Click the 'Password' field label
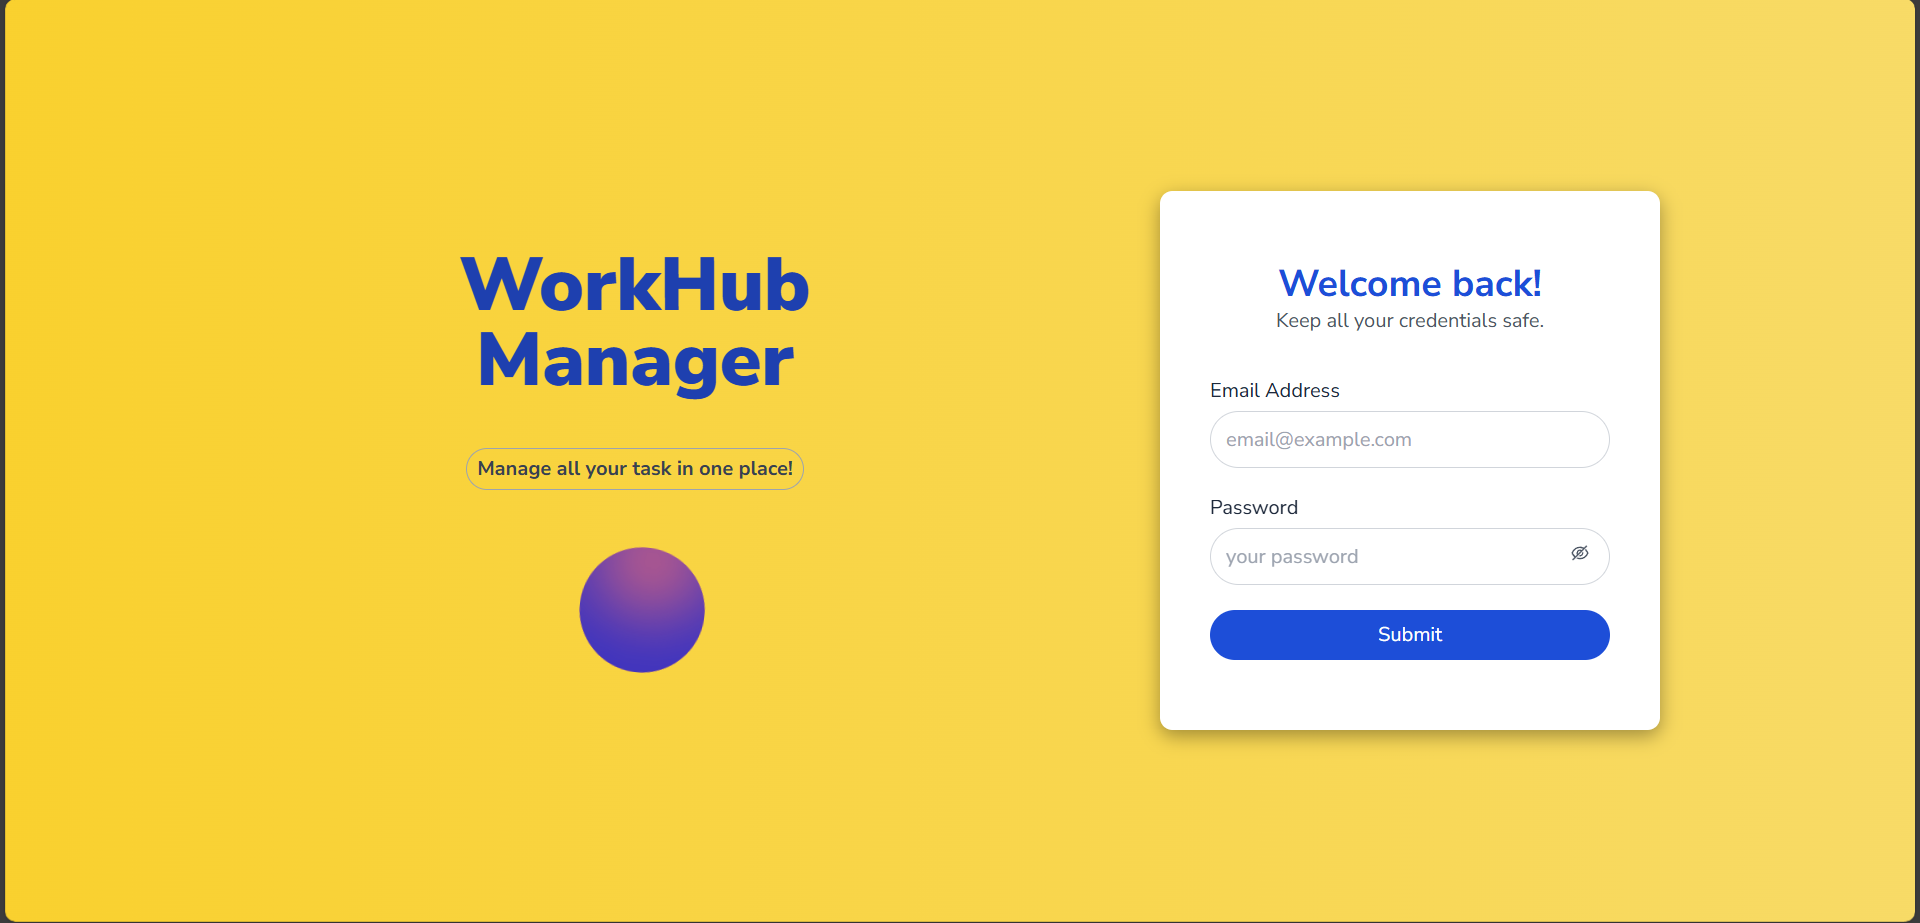This screenshot has height=923, width=1920. coord(1253,508)
